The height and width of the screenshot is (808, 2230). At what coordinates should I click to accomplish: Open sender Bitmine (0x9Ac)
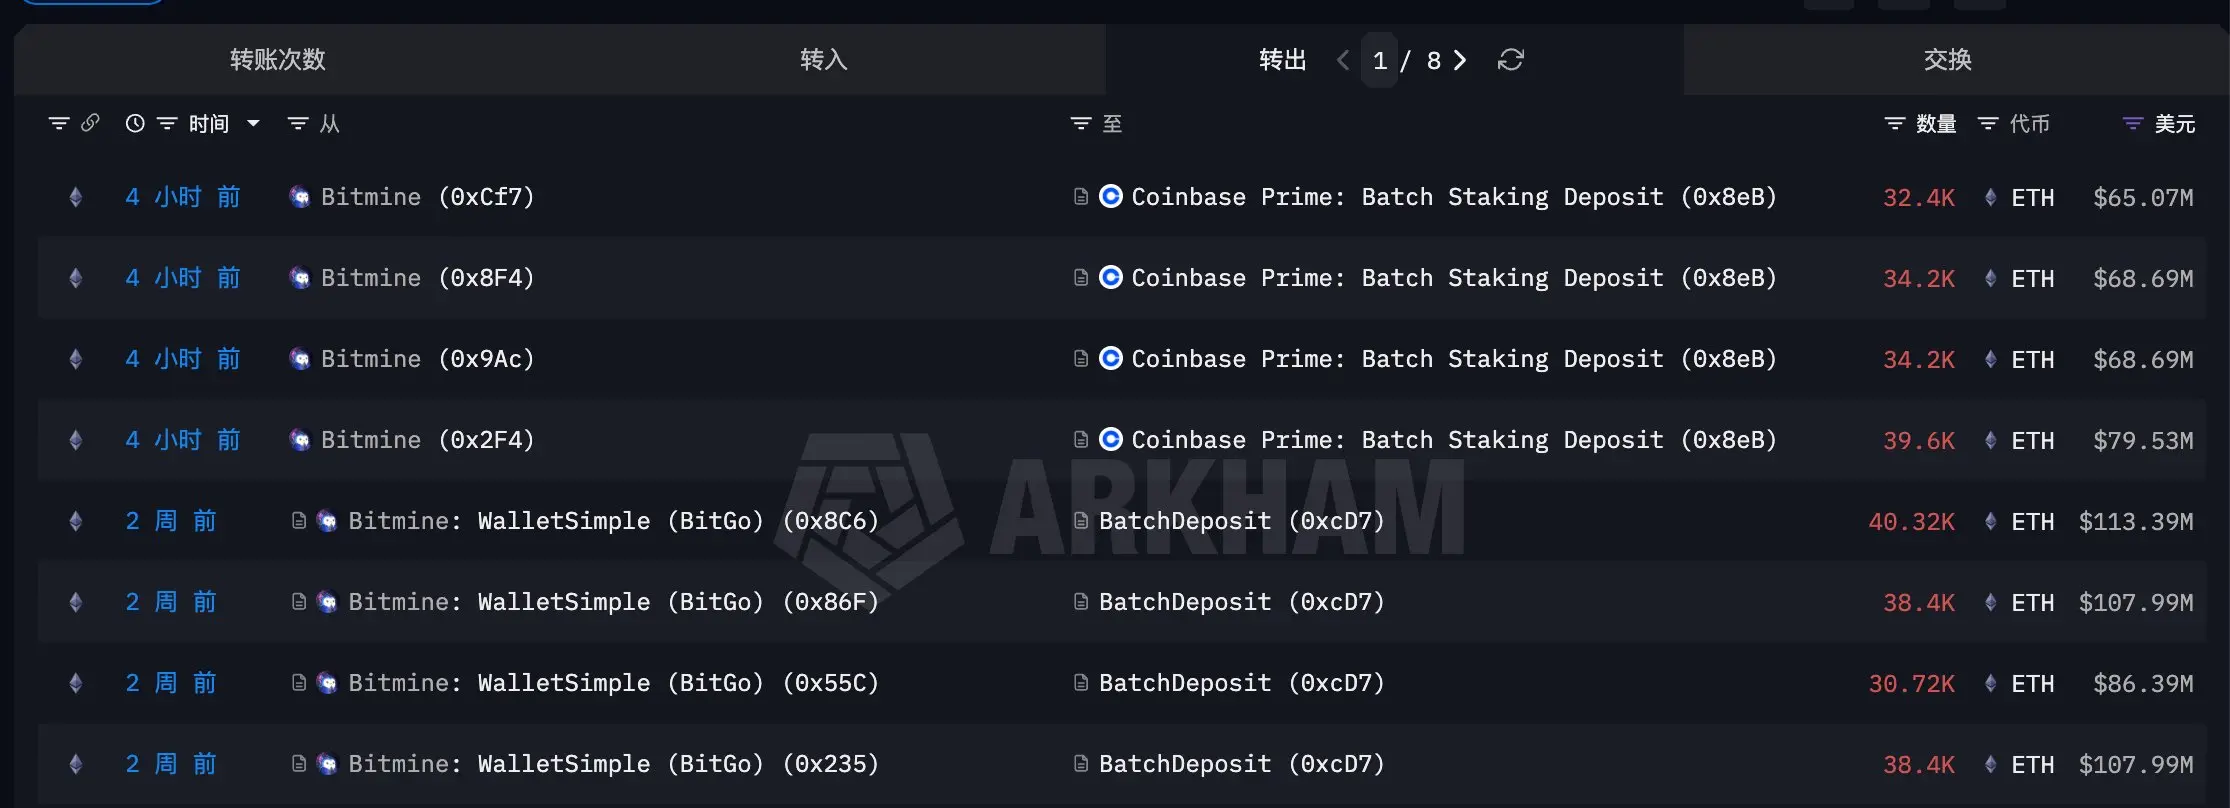427,359
